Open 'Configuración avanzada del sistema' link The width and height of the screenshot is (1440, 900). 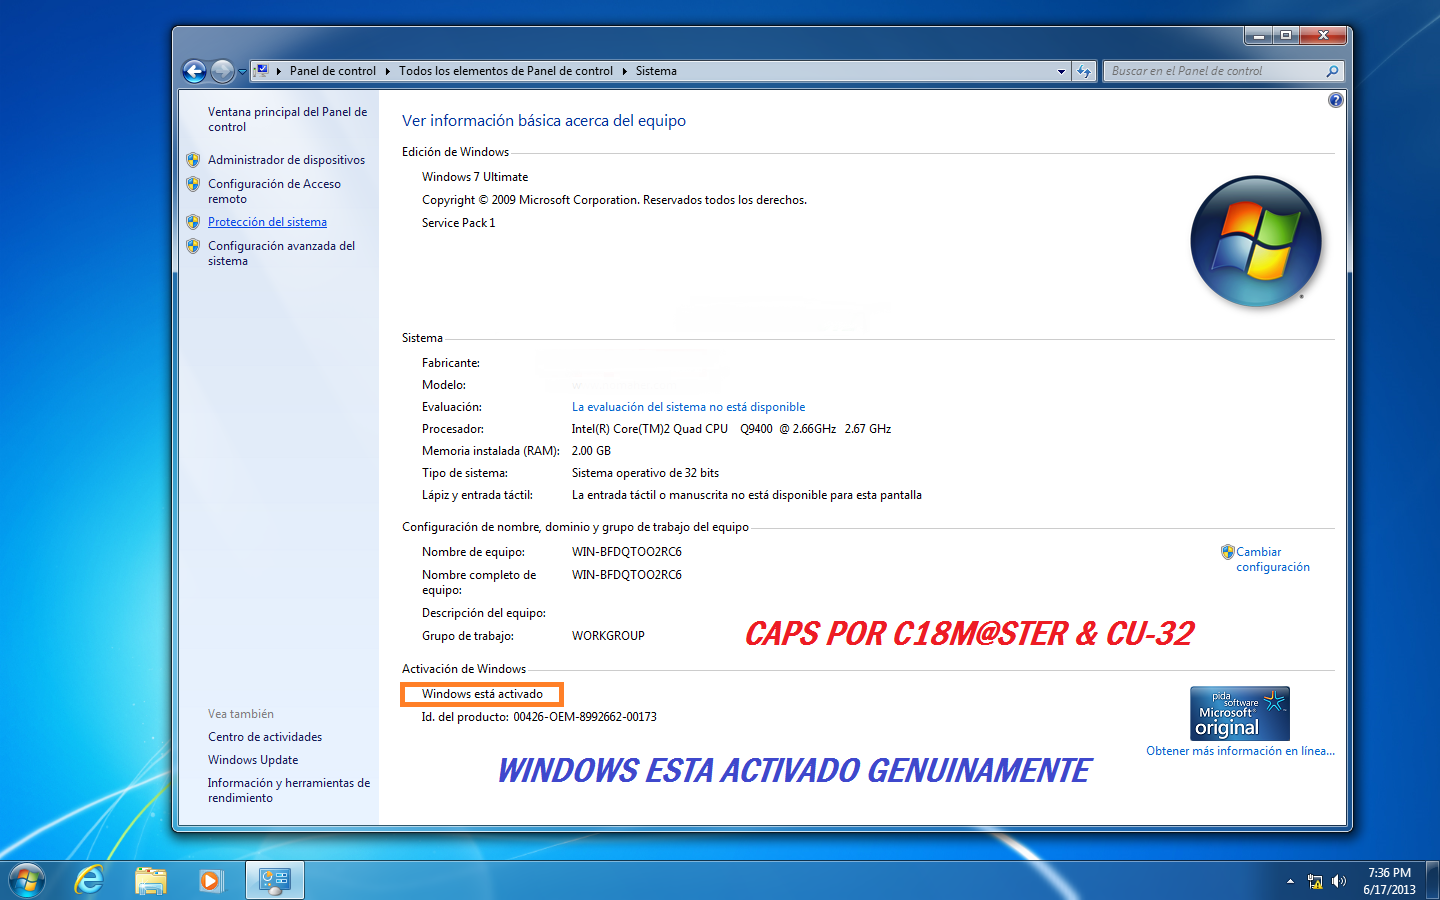[281, 253]
